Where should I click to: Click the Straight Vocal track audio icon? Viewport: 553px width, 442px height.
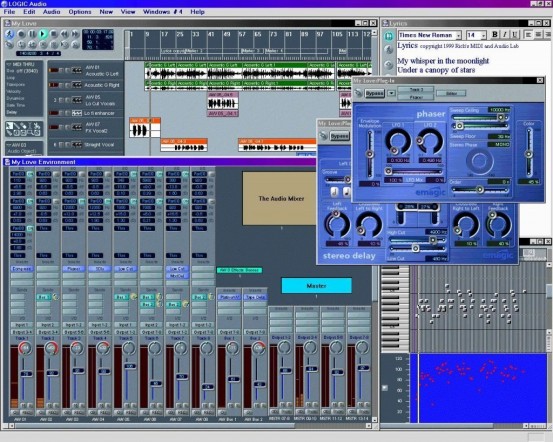pyautogui.click(x=77, y=145)
